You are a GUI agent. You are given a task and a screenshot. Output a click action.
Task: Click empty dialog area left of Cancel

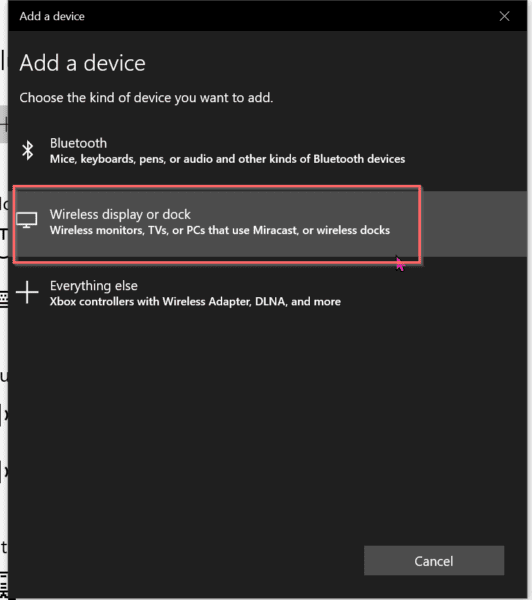(x=186, y=561)
